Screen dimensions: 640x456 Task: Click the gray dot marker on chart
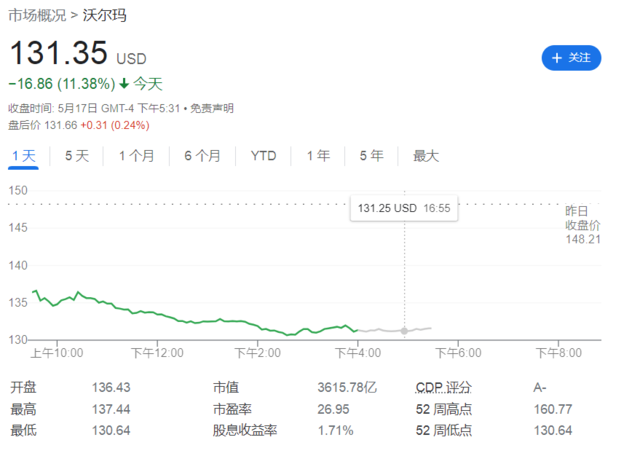(404, 330)
